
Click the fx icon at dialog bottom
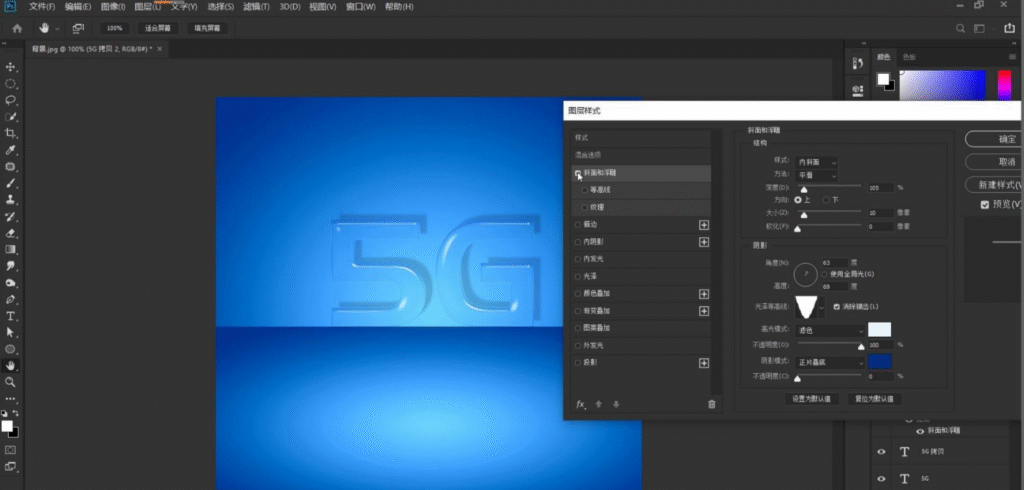coord(581,404)
